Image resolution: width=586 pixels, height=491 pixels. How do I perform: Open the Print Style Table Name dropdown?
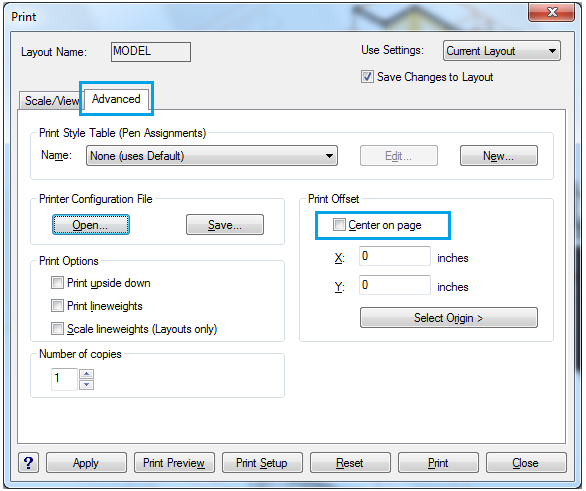click(212, 156)
